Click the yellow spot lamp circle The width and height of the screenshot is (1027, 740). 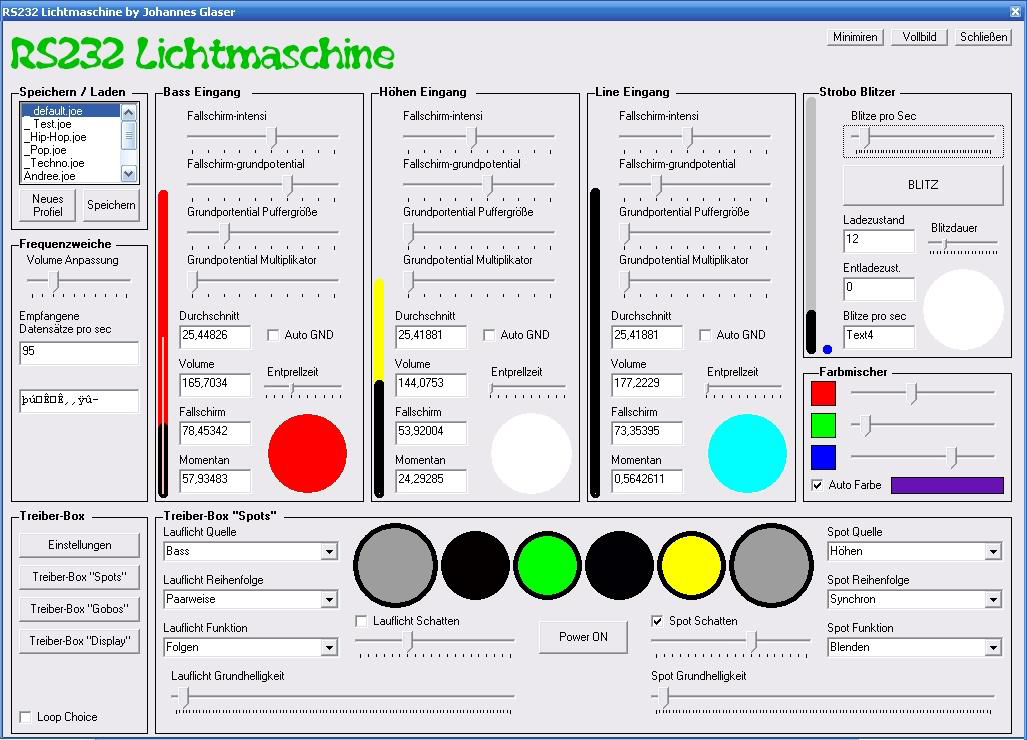coord(690,566)
